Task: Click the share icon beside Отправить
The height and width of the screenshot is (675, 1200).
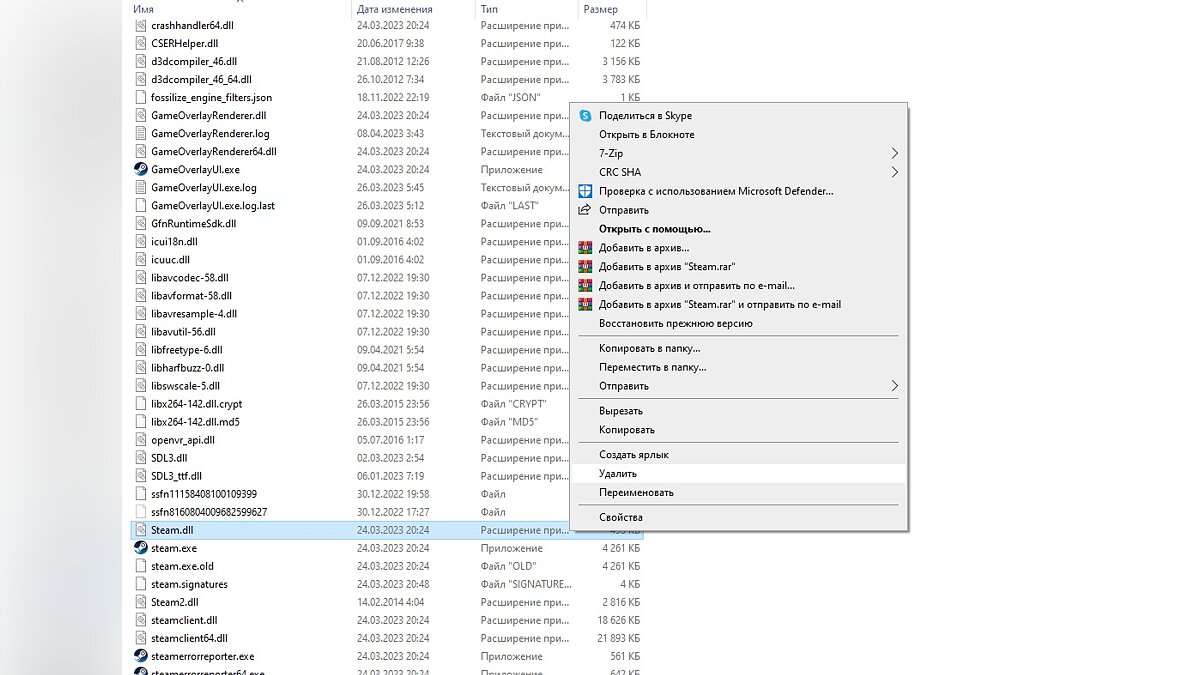Action: [x=585, y=210]
